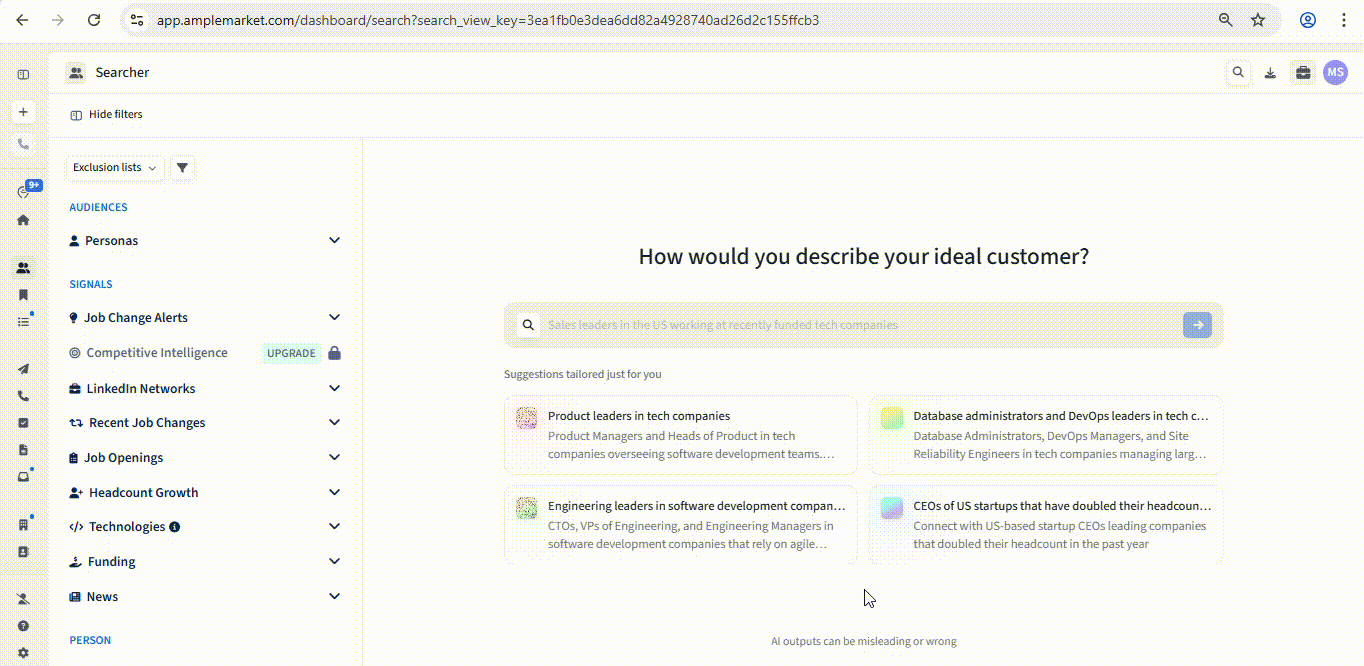Viewport: 1364px width, 666px height.
Task: Open the paper plane icon in sidebar
Action: [x=23, y=369]
